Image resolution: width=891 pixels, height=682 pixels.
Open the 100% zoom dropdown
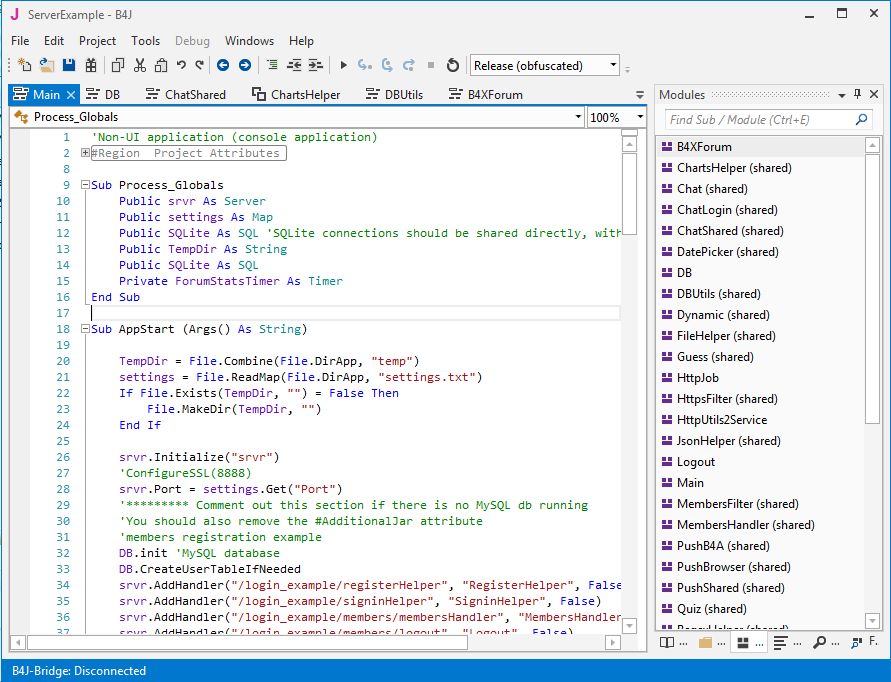(x=640, y=117)
